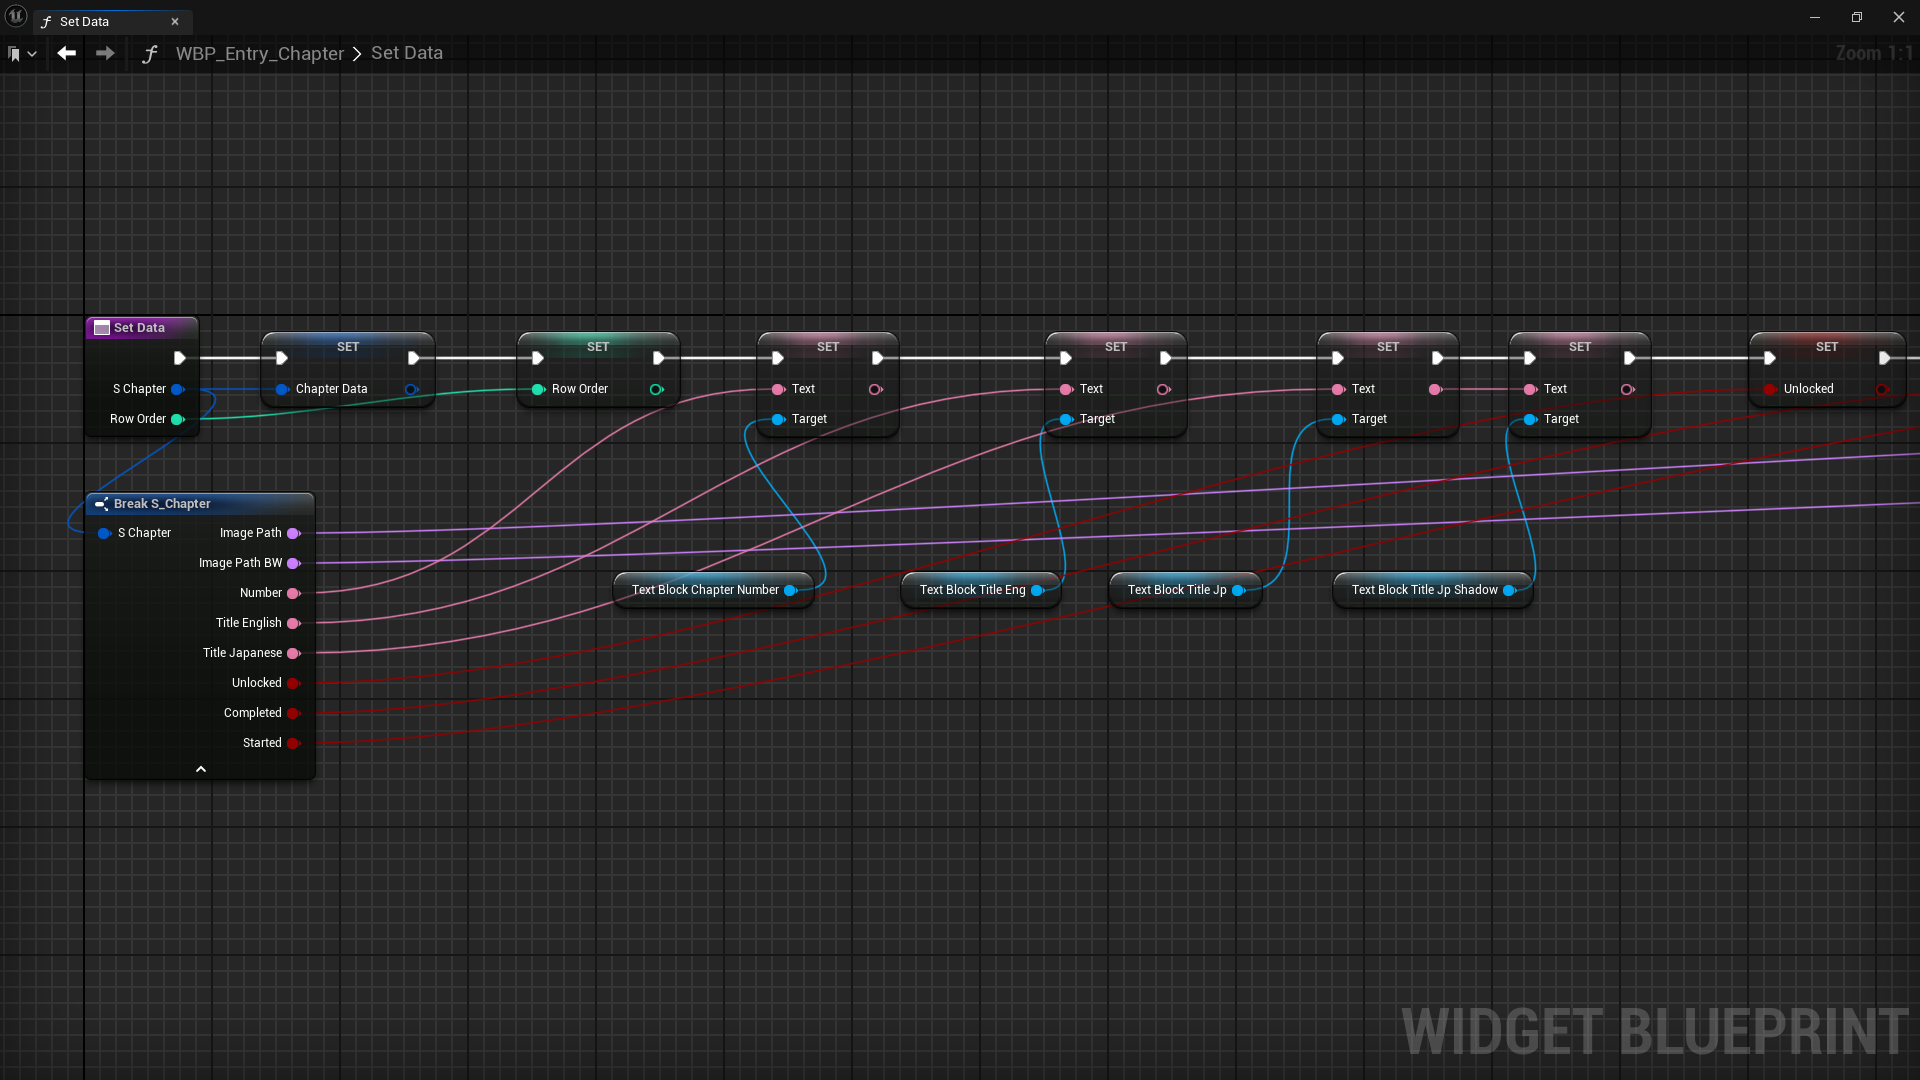Click the Image Path output pin
This screenshot has width=1920, height=1080.
coord(294,533)
